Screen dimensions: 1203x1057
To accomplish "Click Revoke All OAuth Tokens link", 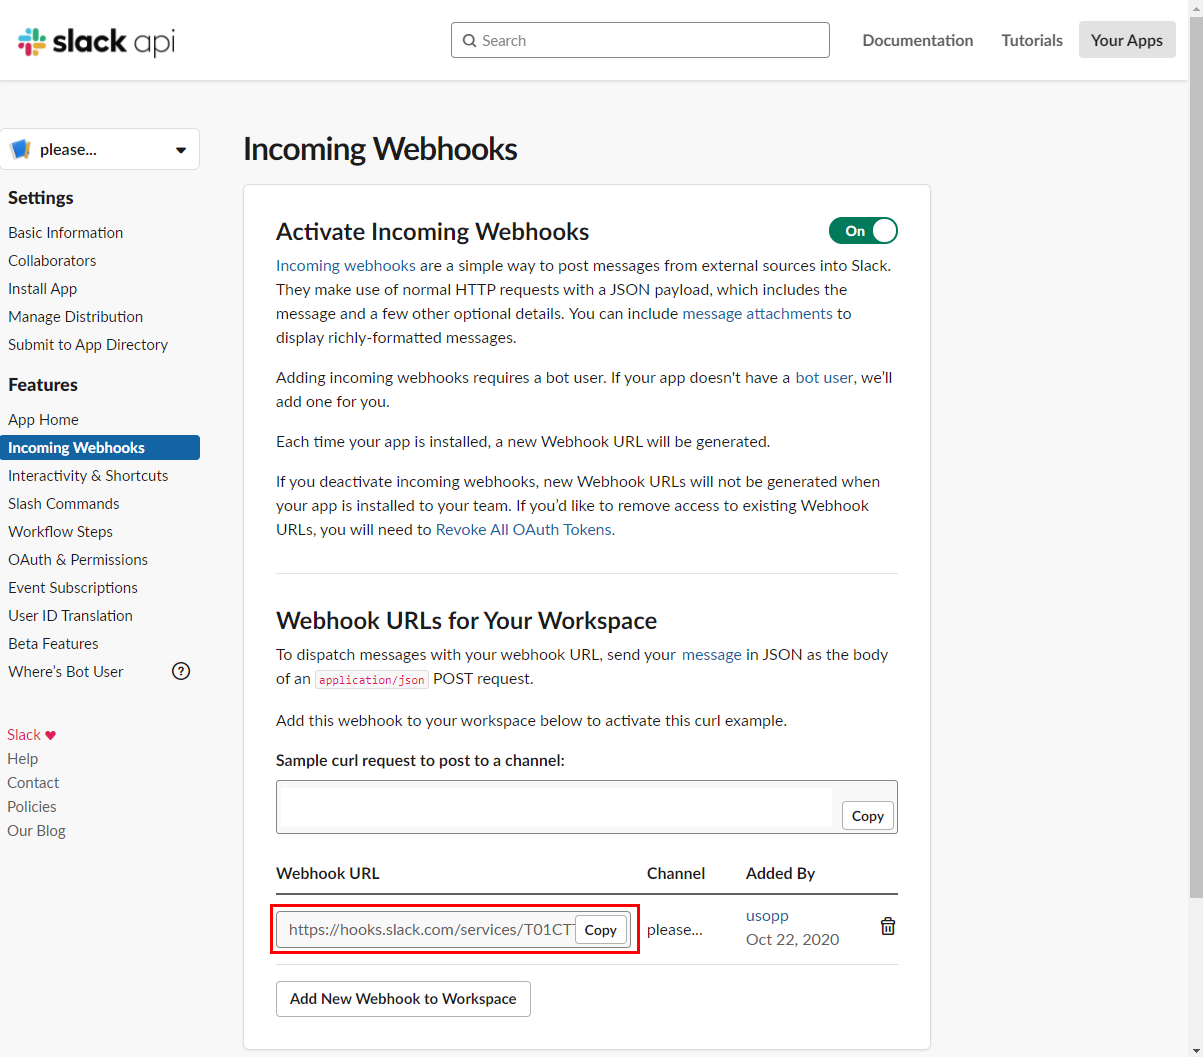I will pyautogui.click(x=523, y=529).
